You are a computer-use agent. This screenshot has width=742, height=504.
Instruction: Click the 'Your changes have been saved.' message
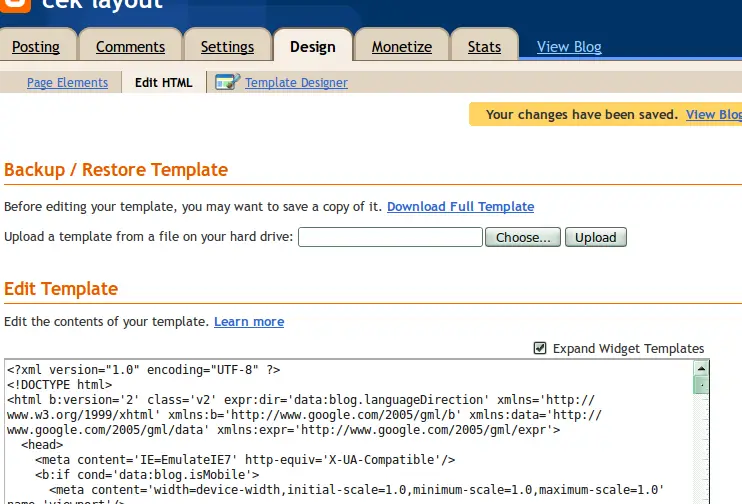(x=582, y=115)
